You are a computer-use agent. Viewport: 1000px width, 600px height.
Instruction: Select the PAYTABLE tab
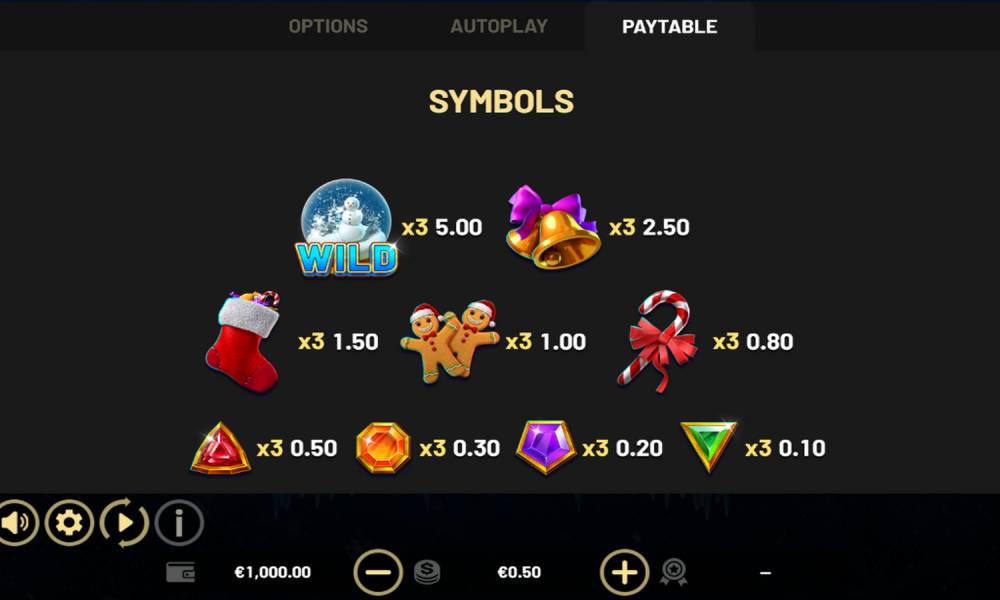click(x=670, y=26)
